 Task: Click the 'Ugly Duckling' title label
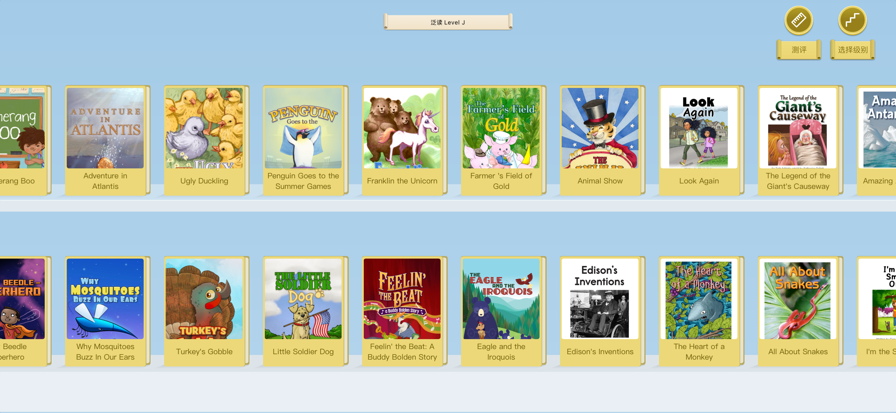click(204, 181)
